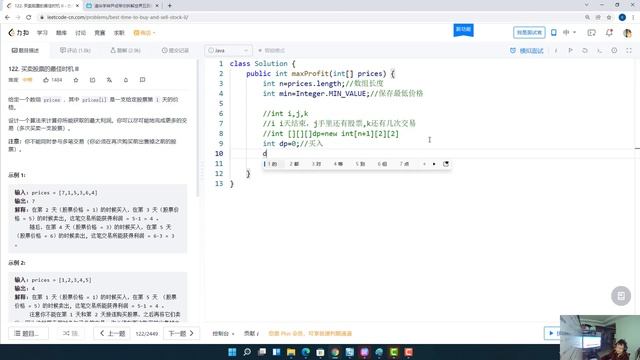Open File Explorer folder on taskbar
The image size is (640, 360).
(x=291, y=352)
